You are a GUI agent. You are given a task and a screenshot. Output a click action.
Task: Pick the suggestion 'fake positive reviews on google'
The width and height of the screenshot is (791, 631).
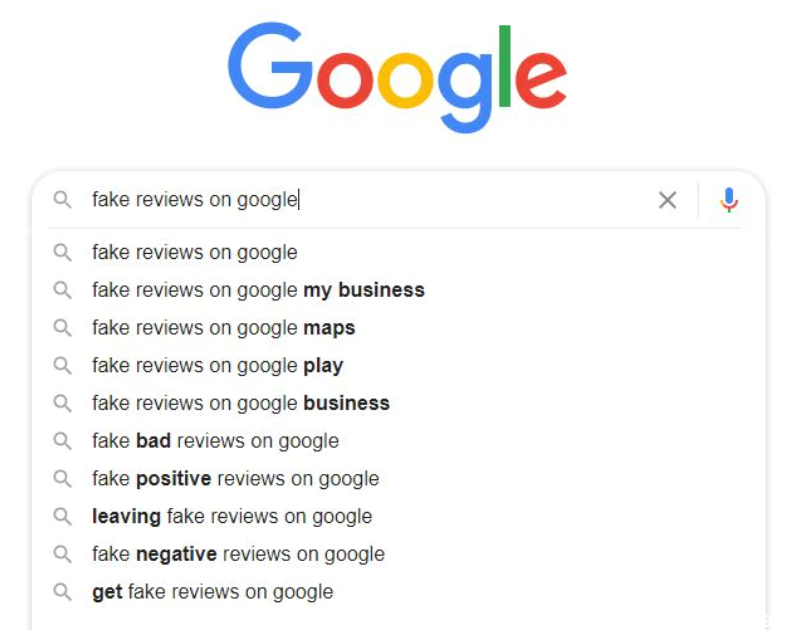tap(399, 478)
